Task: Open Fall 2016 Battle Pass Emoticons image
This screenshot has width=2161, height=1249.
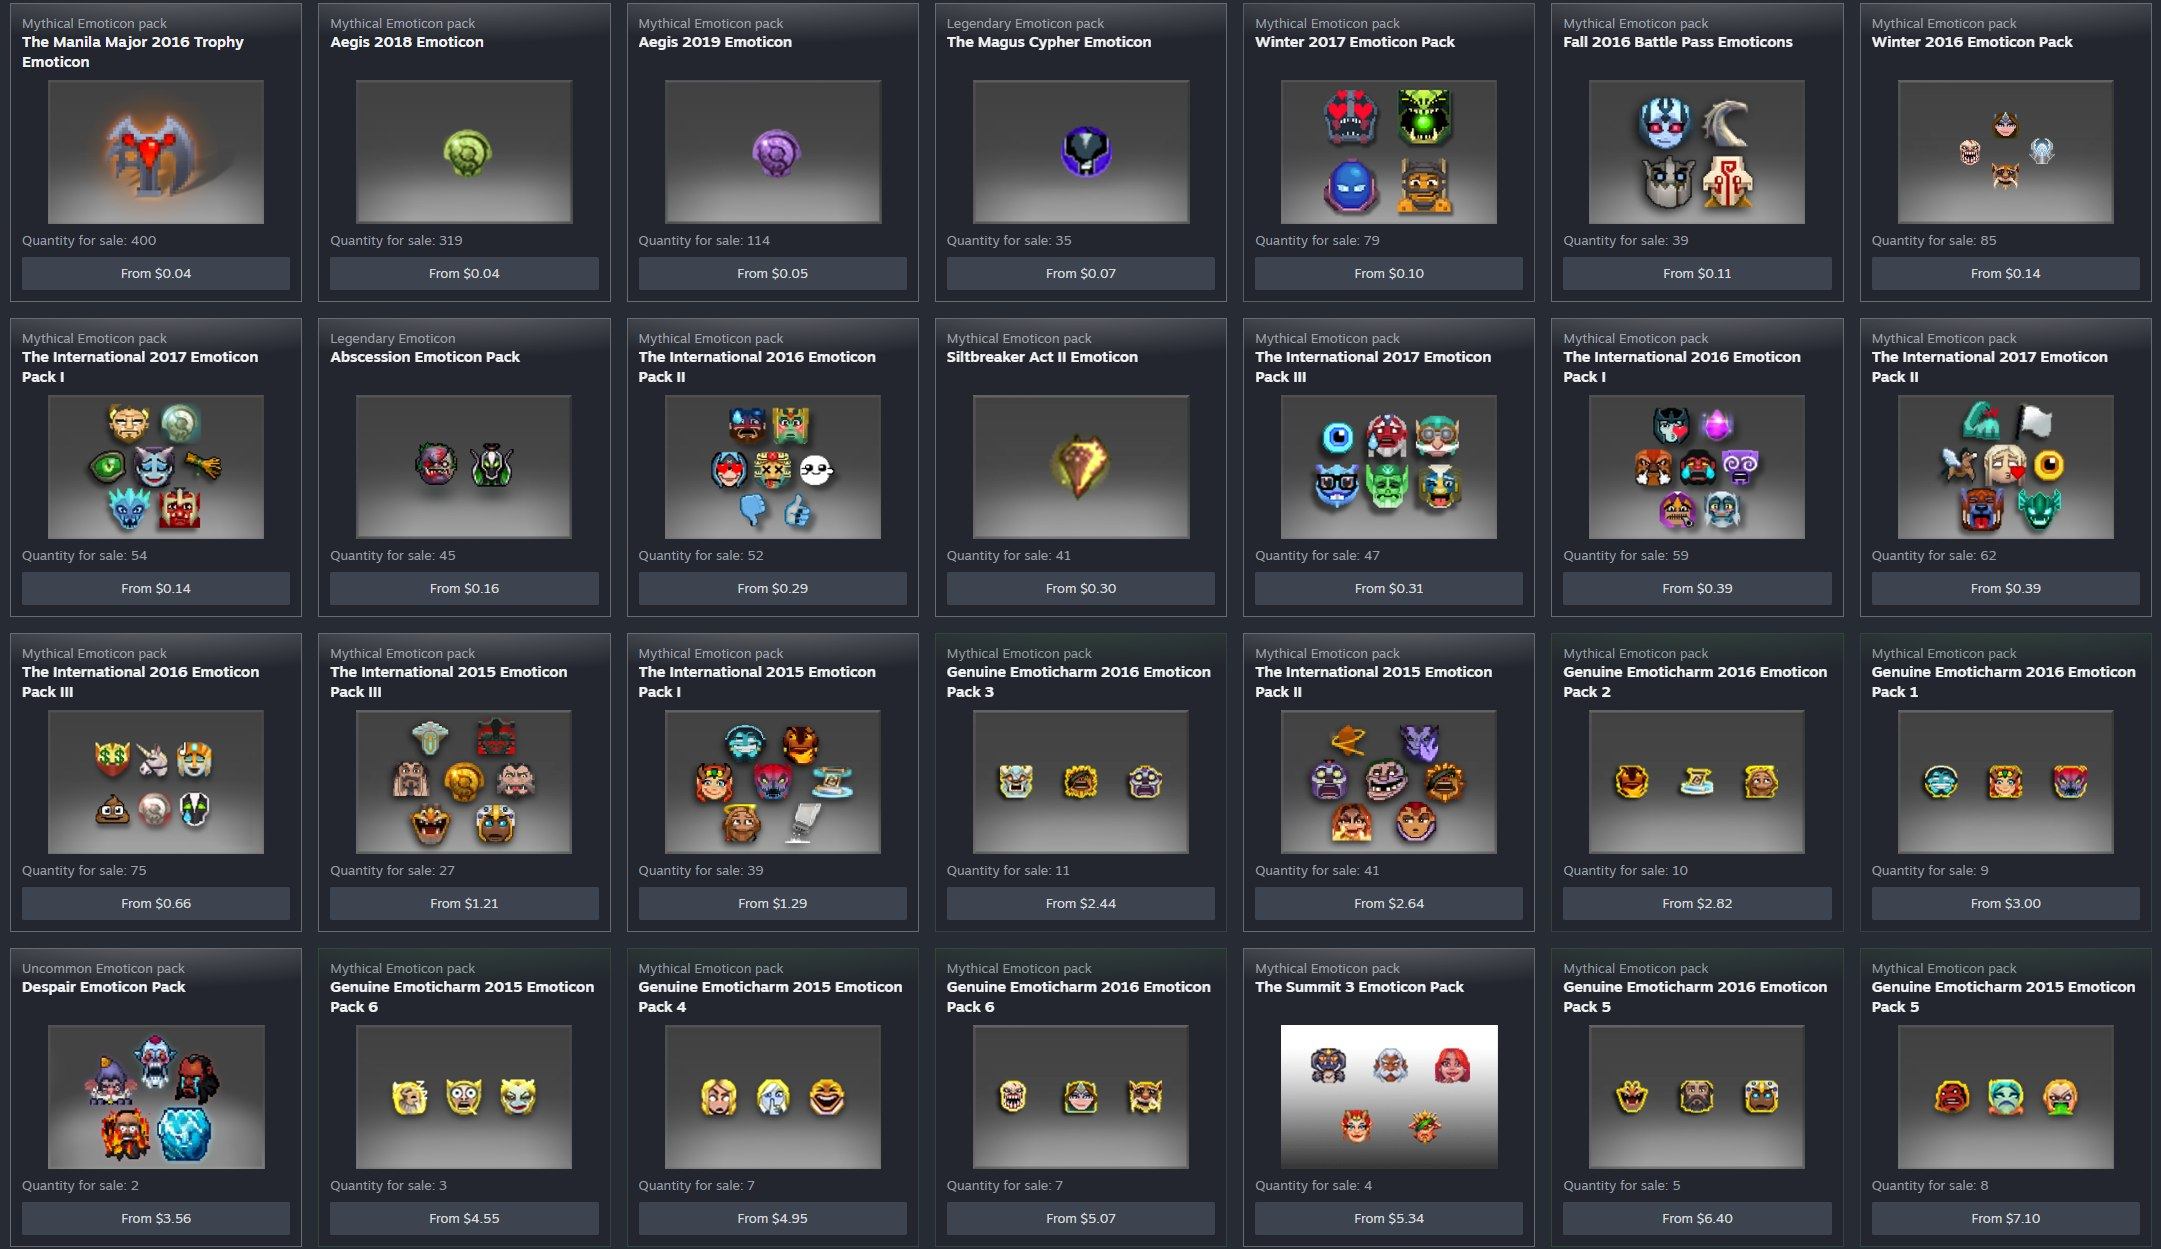Action: click(x=1697, y=152)
